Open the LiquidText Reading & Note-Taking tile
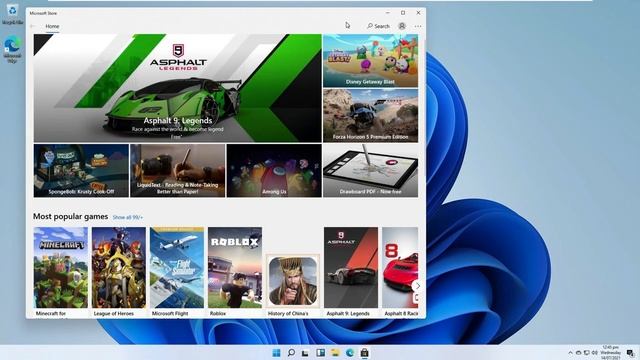This screenshot has width=640, height=360. pos(178,171)
